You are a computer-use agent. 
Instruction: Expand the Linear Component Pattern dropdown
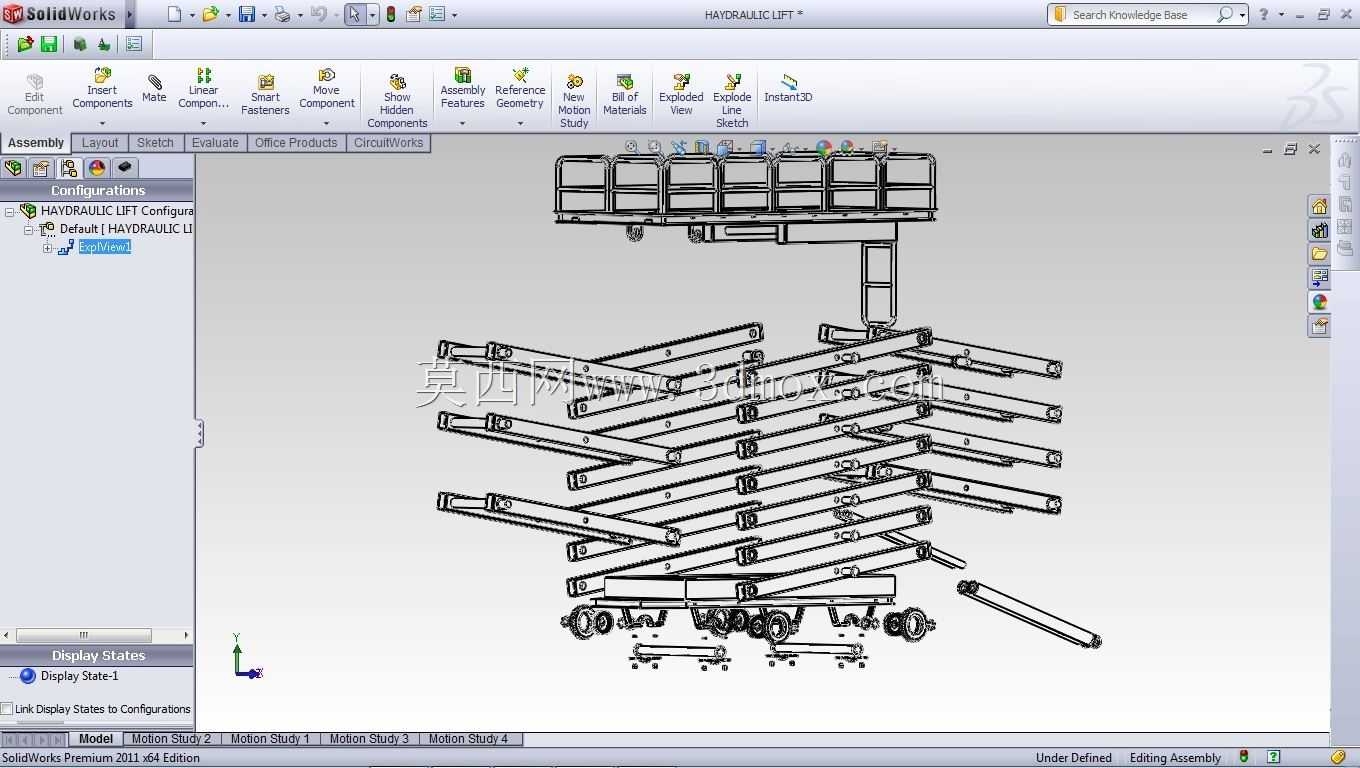click(x=203, y=124)
